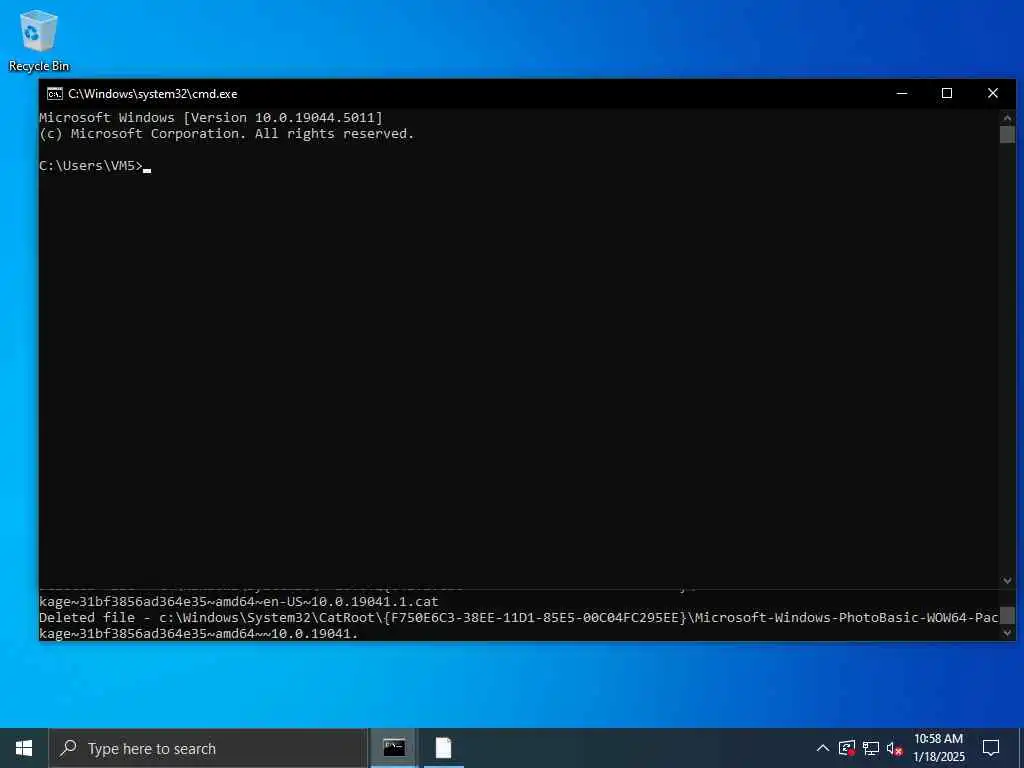Screen dimensions: 1024x768
Task: Click the cmd.exe title bar icon
Action: pyautogui.click(x=55, y=94)
